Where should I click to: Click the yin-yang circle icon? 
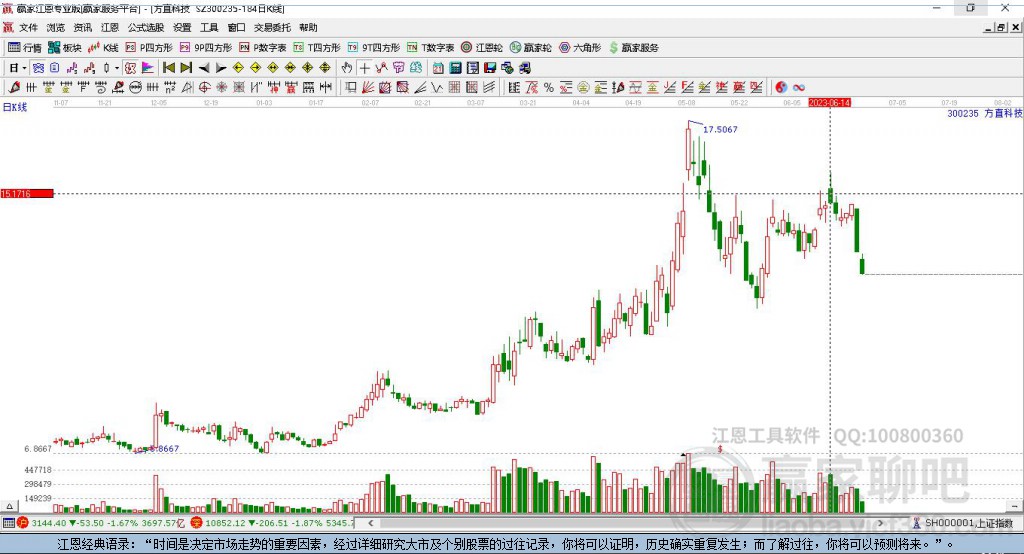[x=781, y=88]
